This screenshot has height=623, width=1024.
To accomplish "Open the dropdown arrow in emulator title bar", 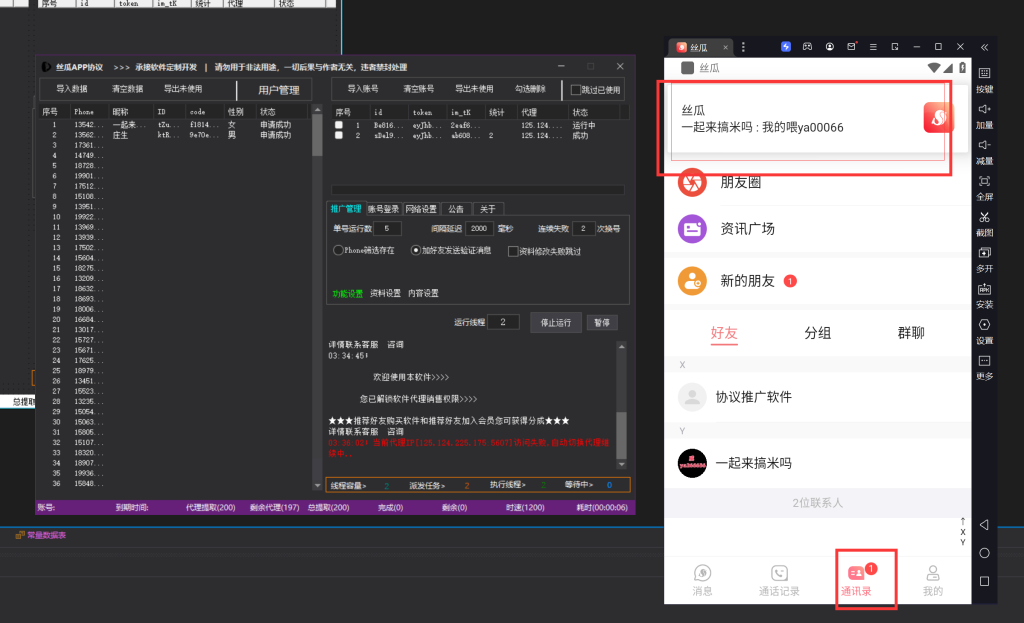I will click(x=743, y=47).
